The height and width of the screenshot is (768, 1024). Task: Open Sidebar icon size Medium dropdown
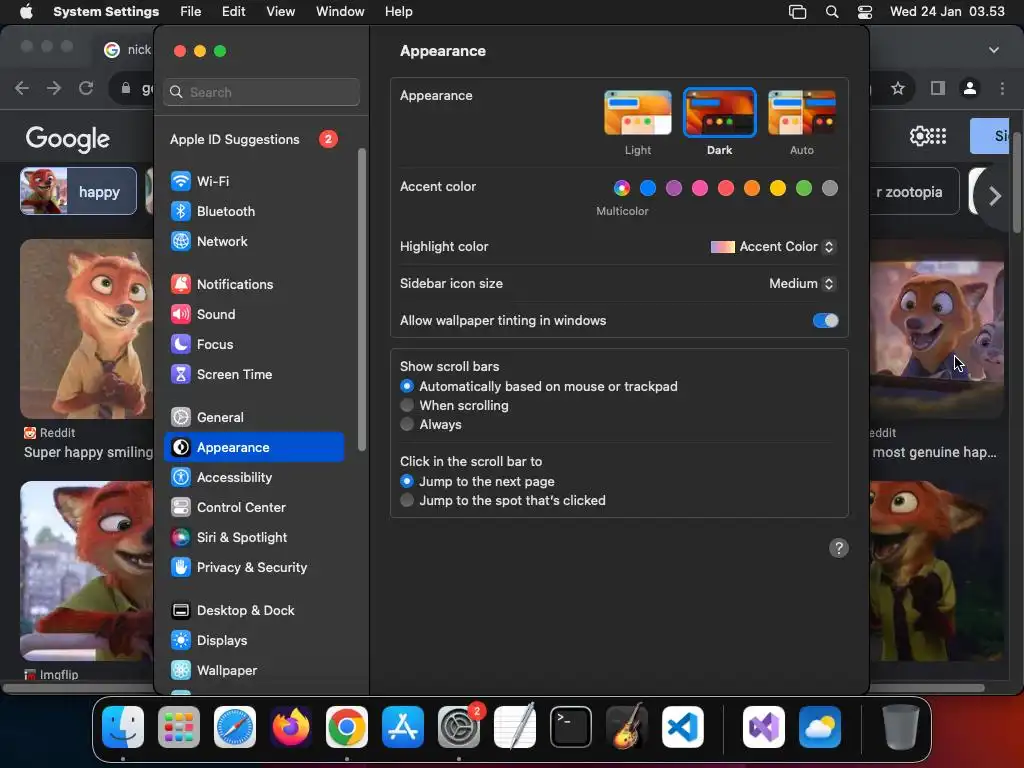pyautogui.click(x=802, y=283)
